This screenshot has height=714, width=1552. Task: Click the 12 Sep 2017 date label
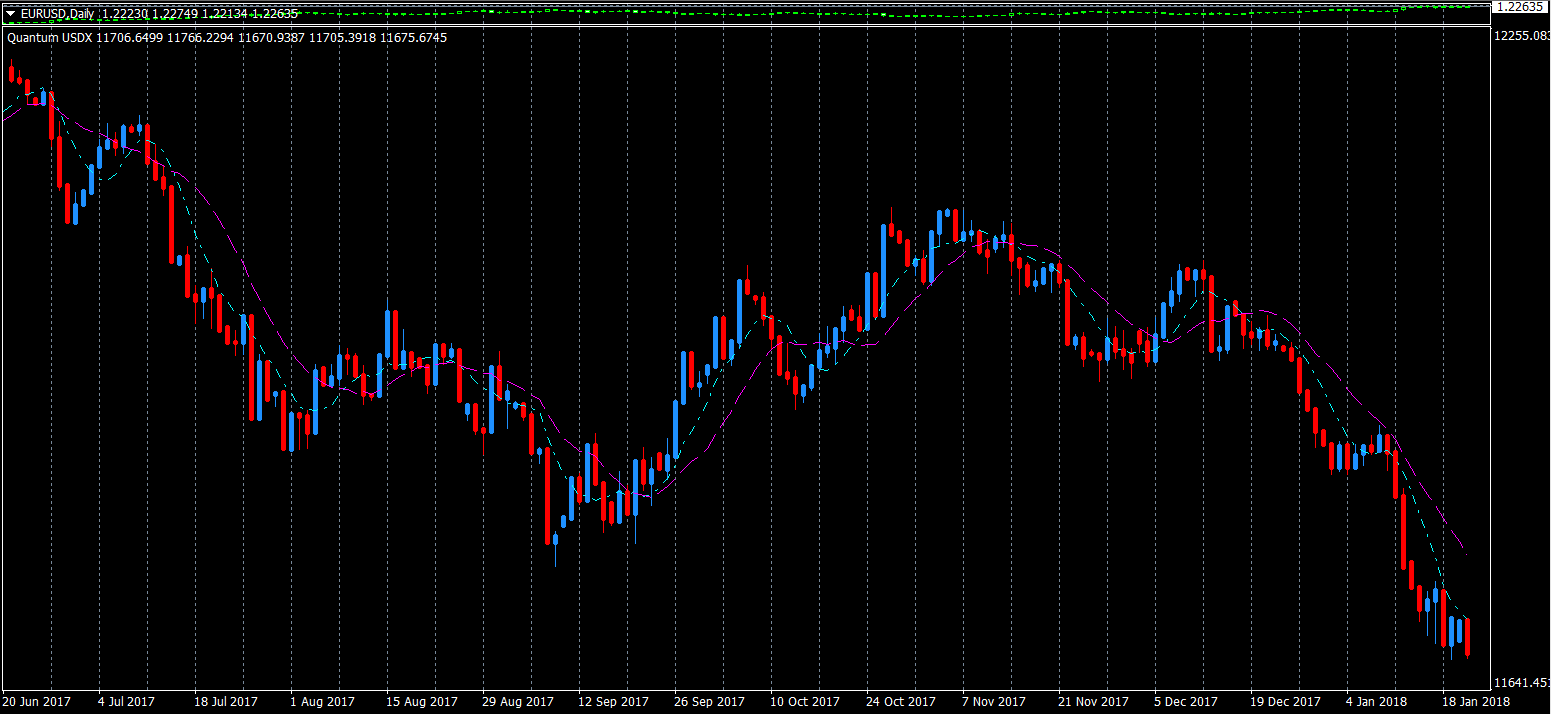click(x=614, y=702)
